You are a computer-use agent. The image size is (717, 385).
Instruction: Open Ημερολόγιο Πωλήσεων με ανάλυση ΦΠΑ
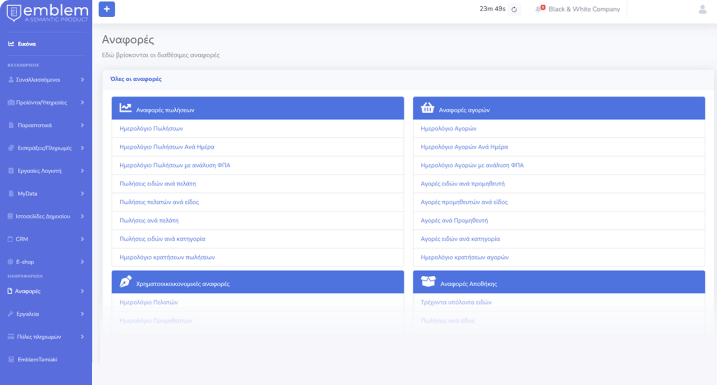click(x=258, y=165)
